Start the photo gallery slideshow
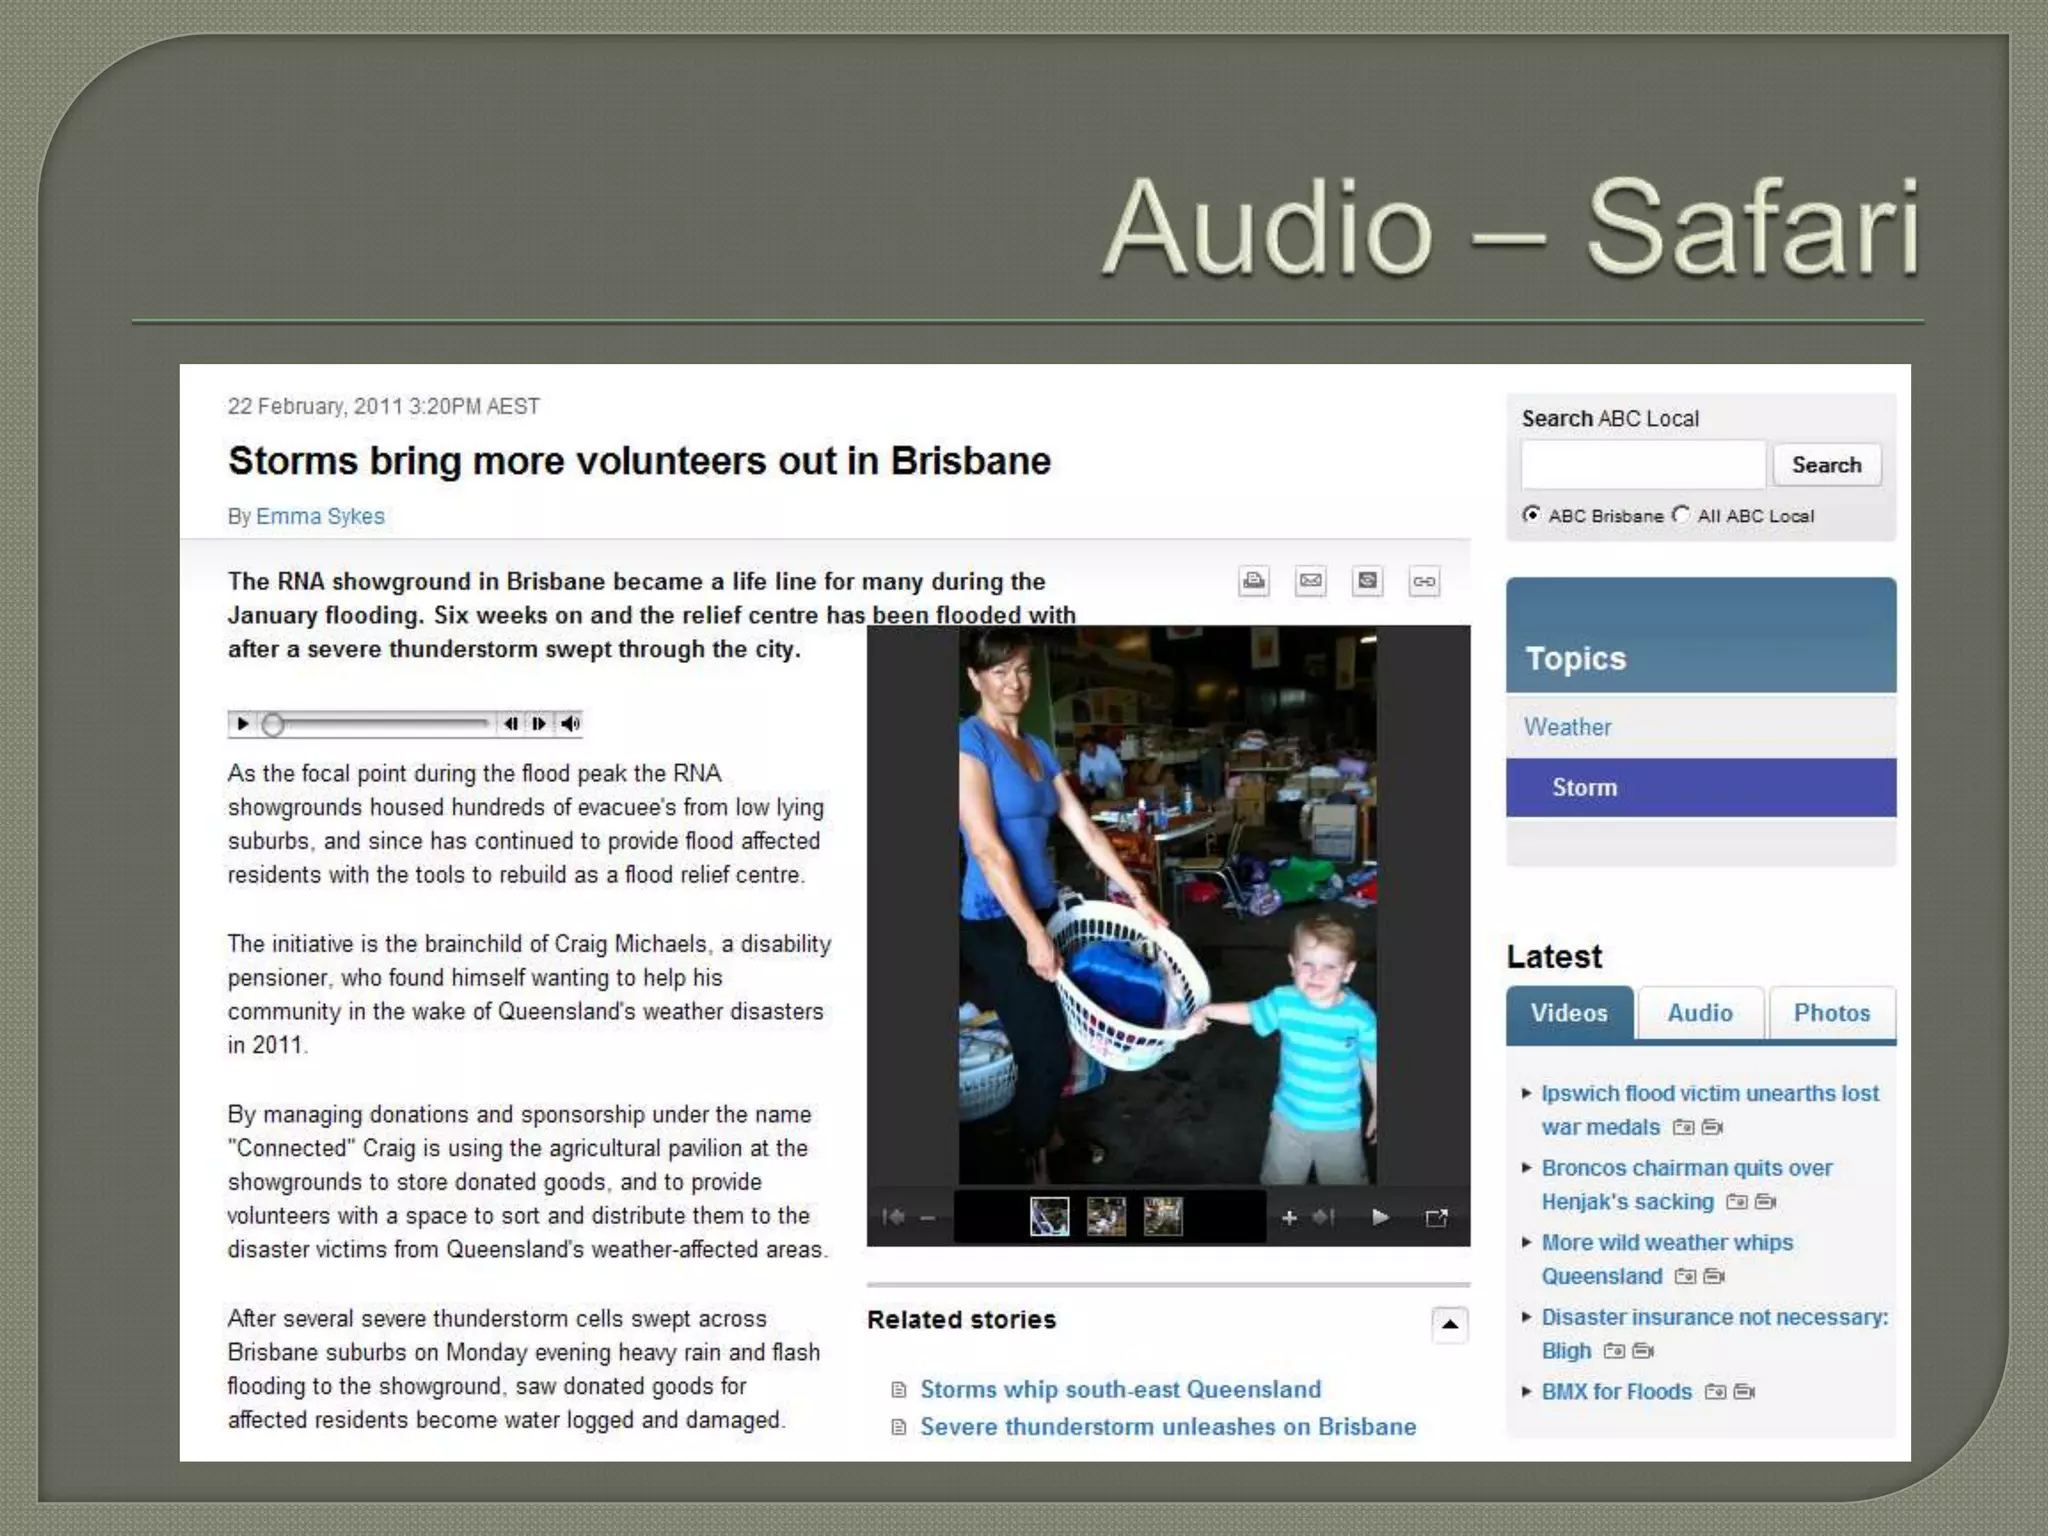 [1380, 1217]
